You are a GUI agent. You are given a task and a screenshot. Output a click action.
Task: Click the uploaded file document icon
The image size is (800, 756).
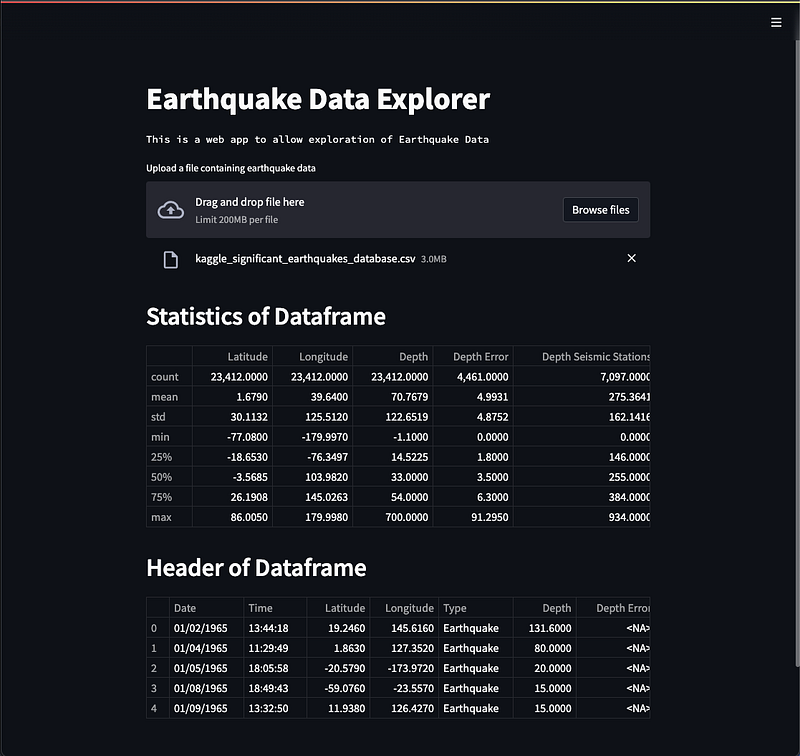tap(170, 259)
